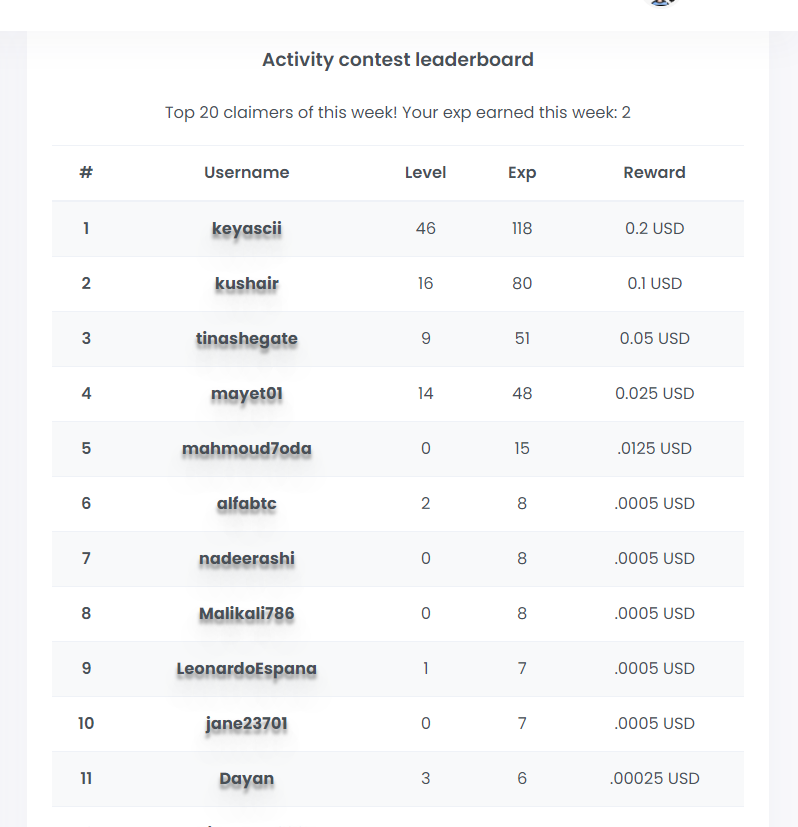Click the Level column header

tap(426, 172)
